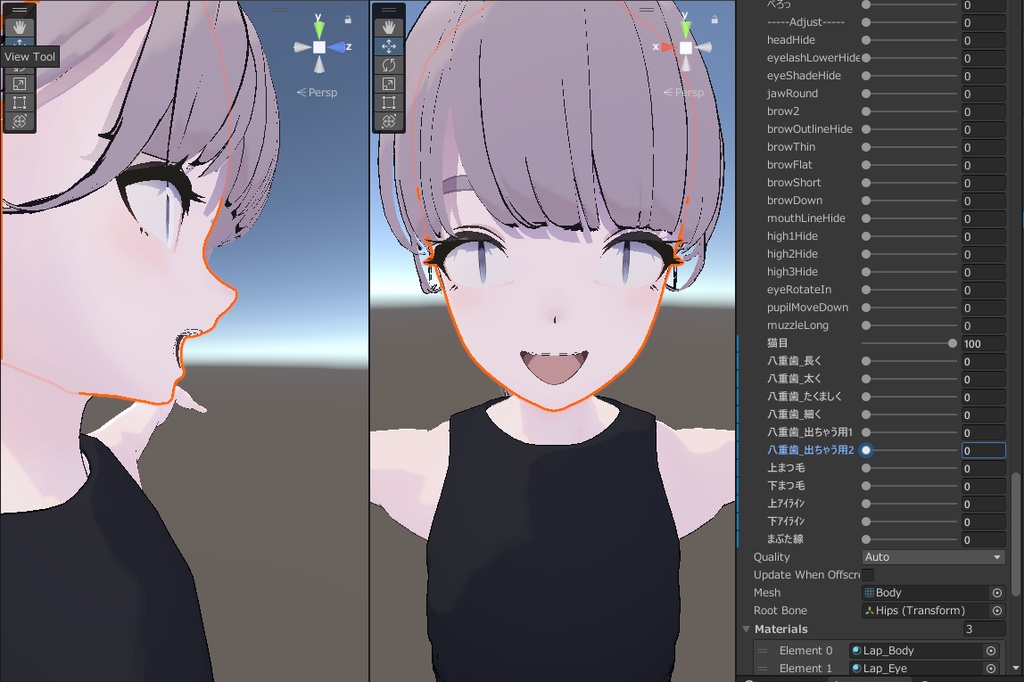Click the browOutlineHide label

coord(810,129)
